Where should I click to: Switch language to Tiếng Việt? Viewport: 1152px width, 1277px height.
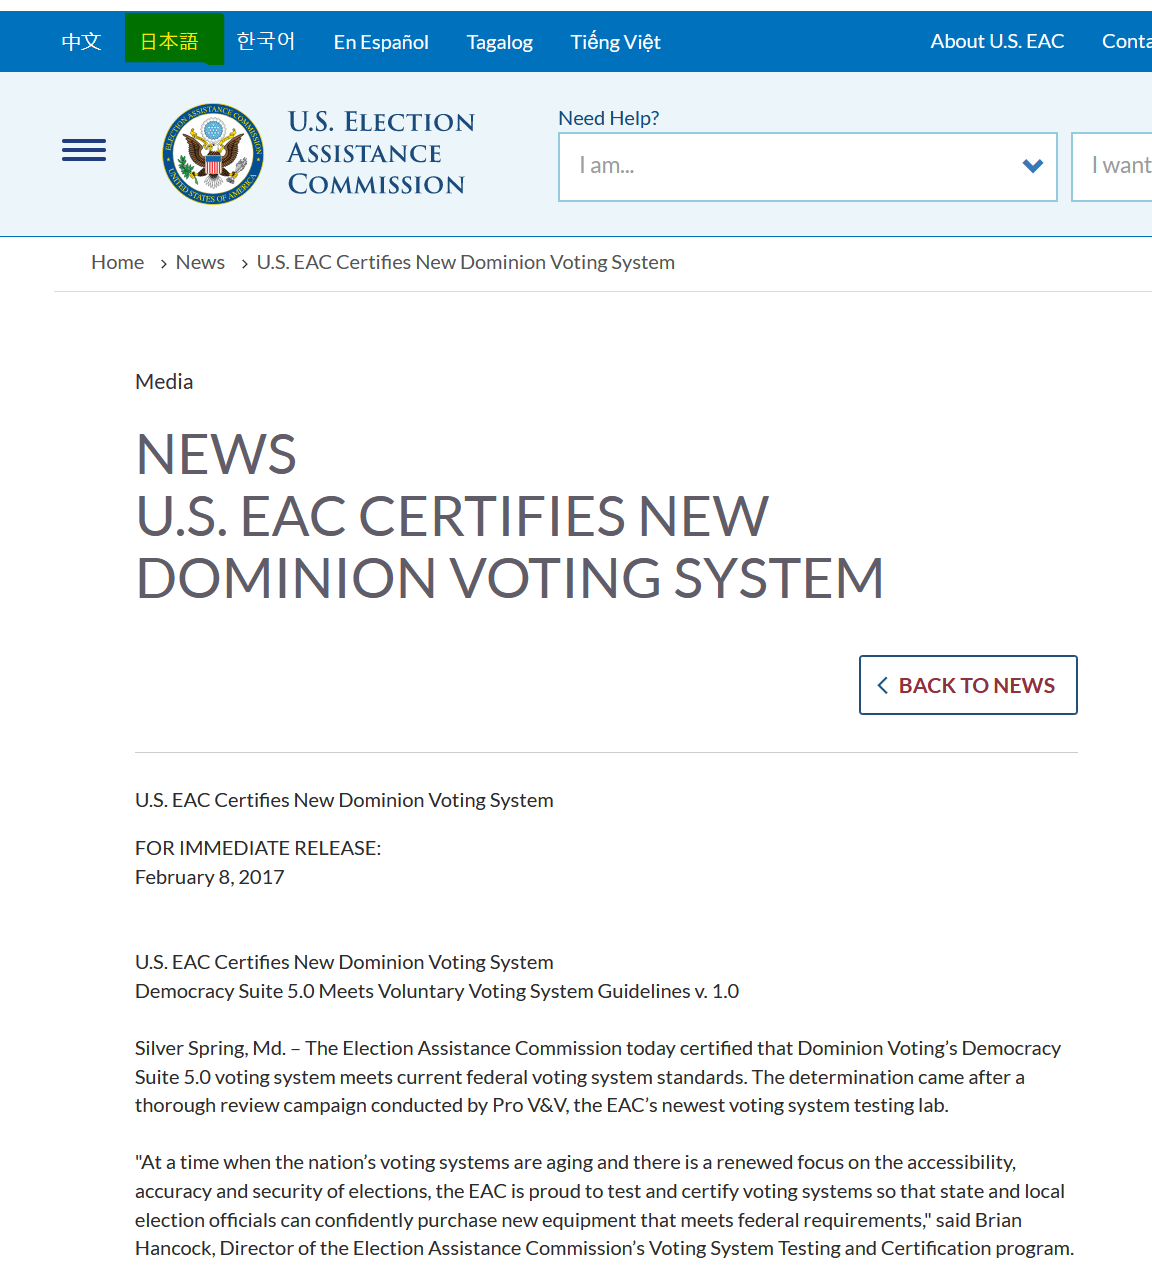(x=615, y=42)
